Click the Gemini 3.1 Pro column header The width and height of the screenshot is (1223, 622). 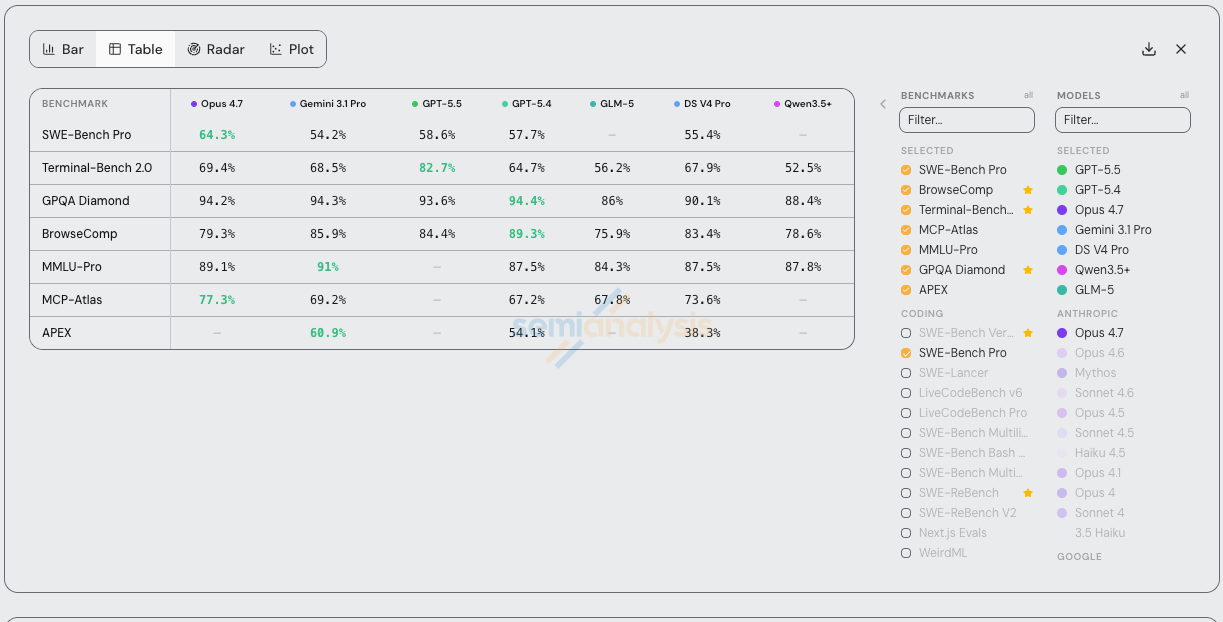click(328, 104)
